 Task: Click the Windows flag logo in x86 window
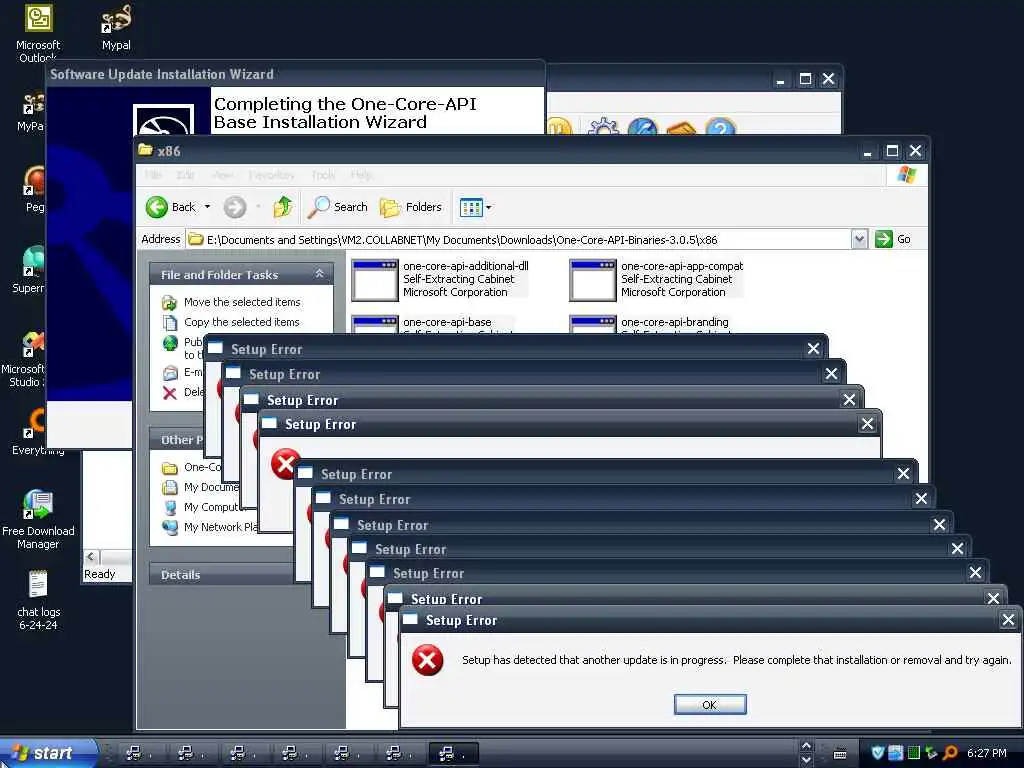(906, 174)
